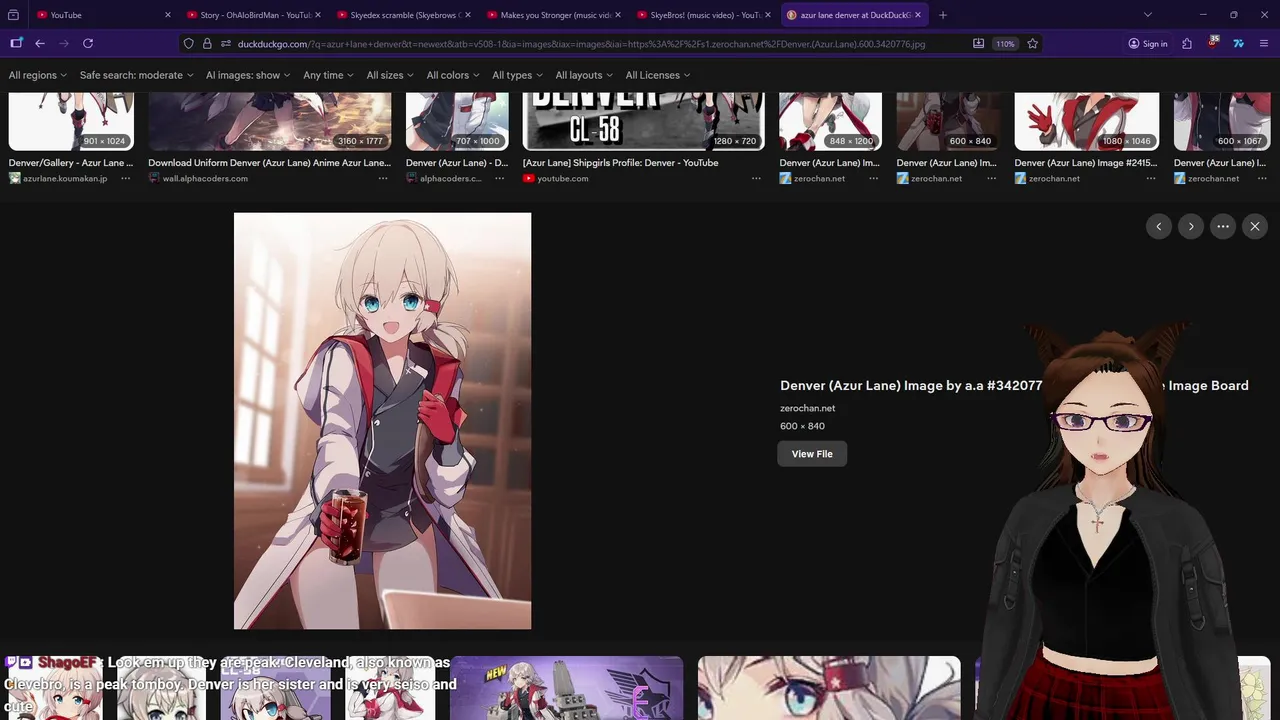
Task: Expand the All sizes filter
Action: [x=390, y=75]
